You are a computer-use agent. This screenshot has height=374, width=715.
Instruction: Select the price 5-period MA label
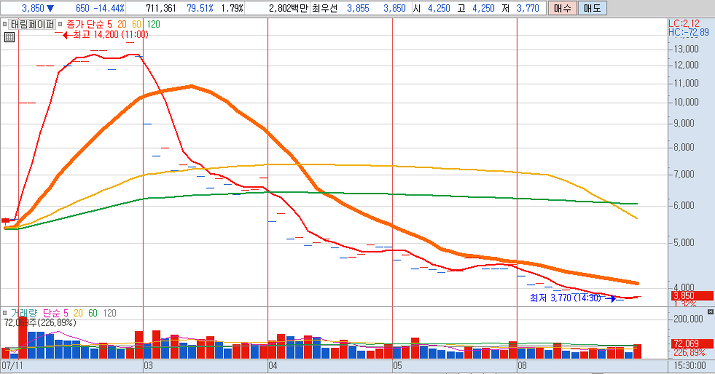pyautogui.click(x=110, y=24)
